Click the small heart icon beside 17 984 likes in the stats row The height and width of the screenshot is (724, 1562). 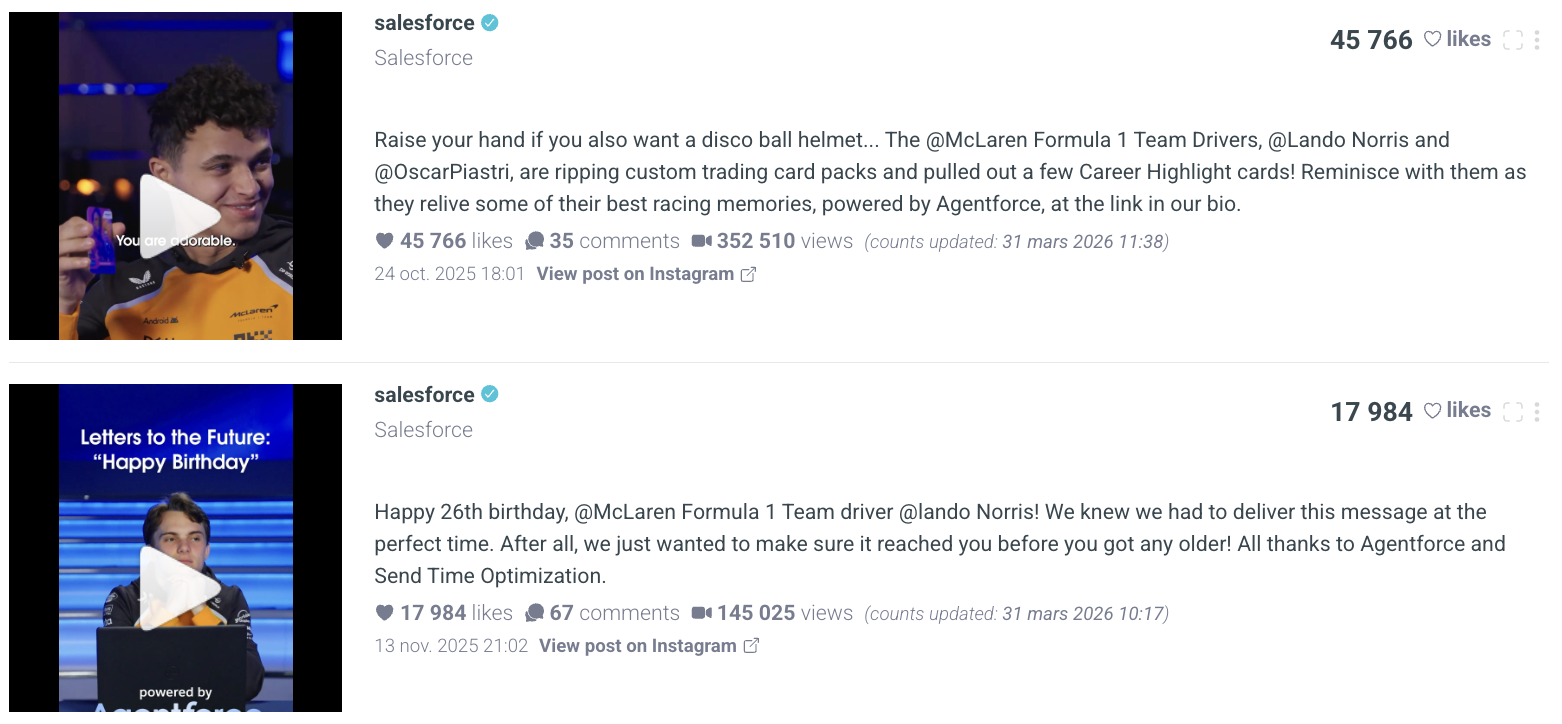coord(385,613)
